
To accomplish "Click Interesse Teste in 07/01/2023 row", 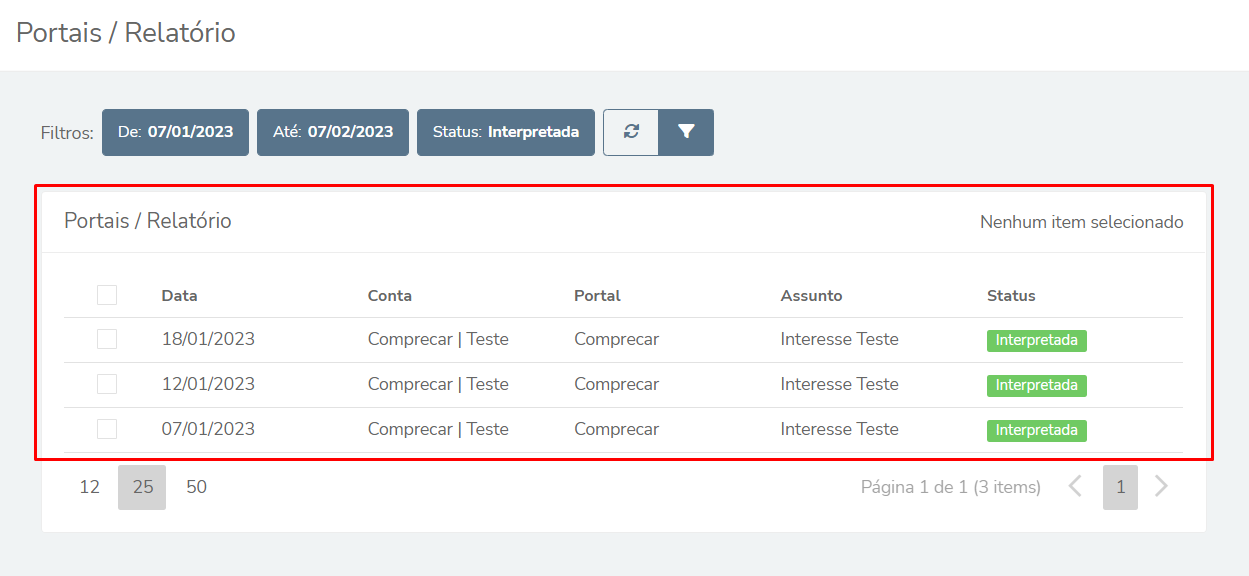I will tap(840, 429).
